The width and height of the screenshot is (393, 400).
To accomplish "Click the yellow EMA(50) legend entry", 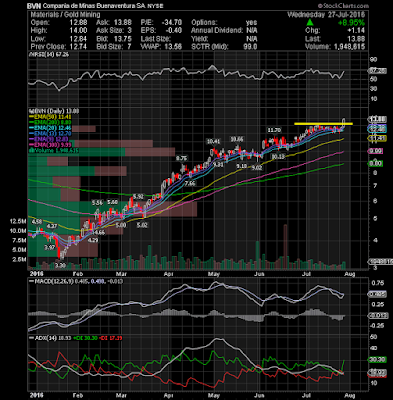I will pos(50,117).
